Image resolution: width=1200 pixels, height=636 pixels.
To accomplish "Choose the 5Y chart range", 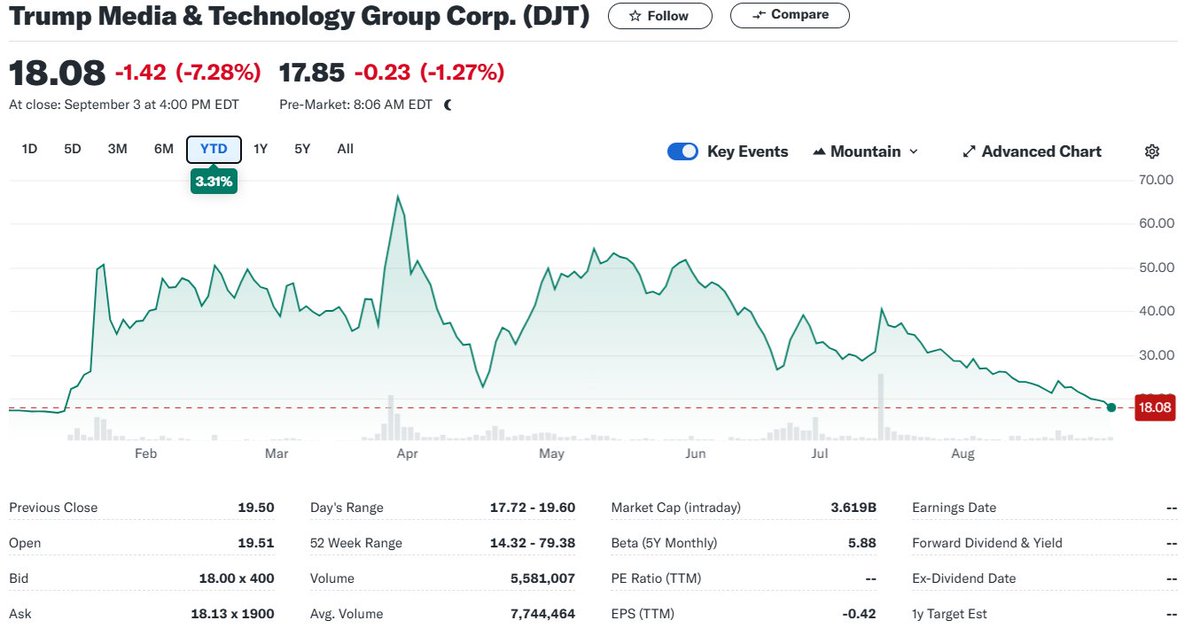I will pos(302,149).
